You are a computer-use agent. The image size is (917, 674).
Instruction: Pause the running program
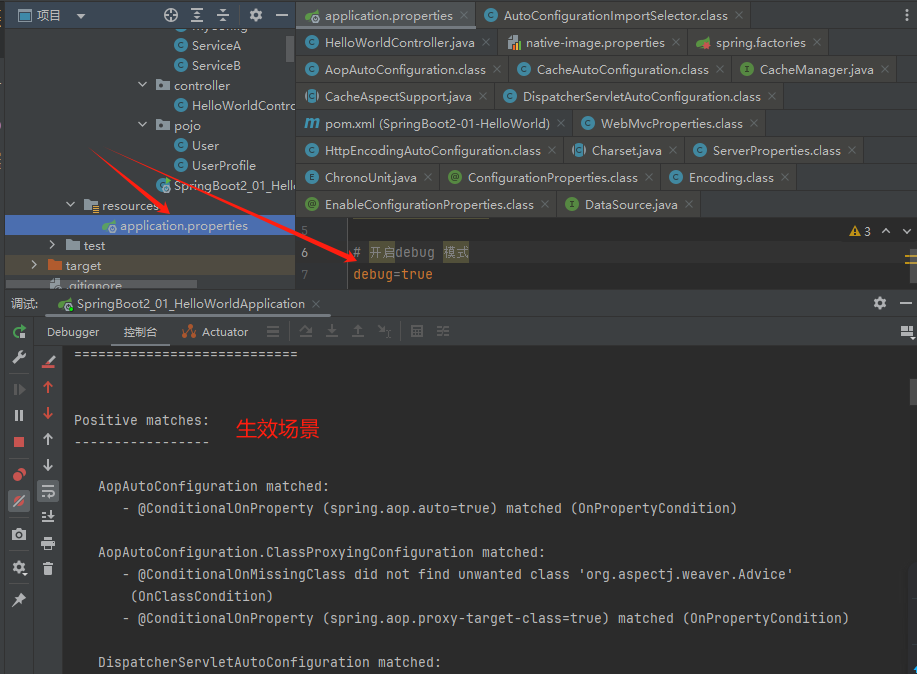coord(19,415)
